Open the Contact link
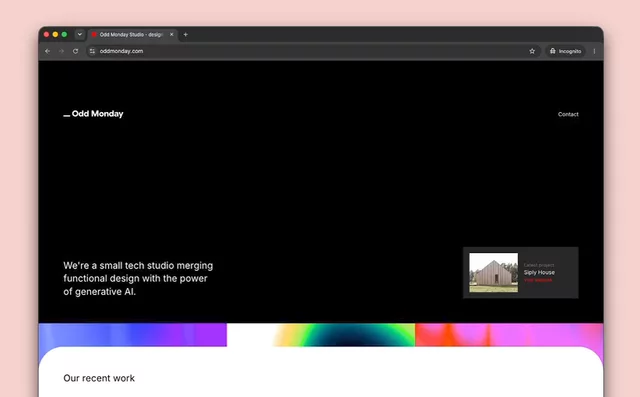 [568, 114]
